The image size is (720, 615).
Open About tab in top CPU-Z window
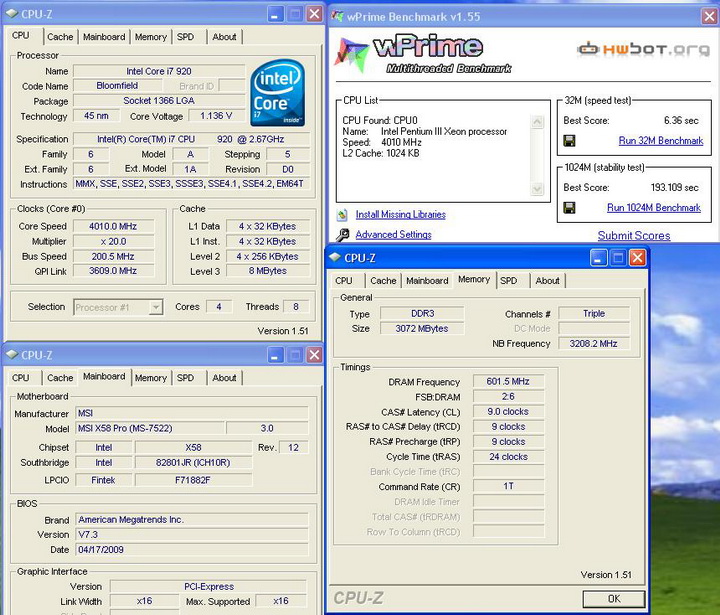224,37
